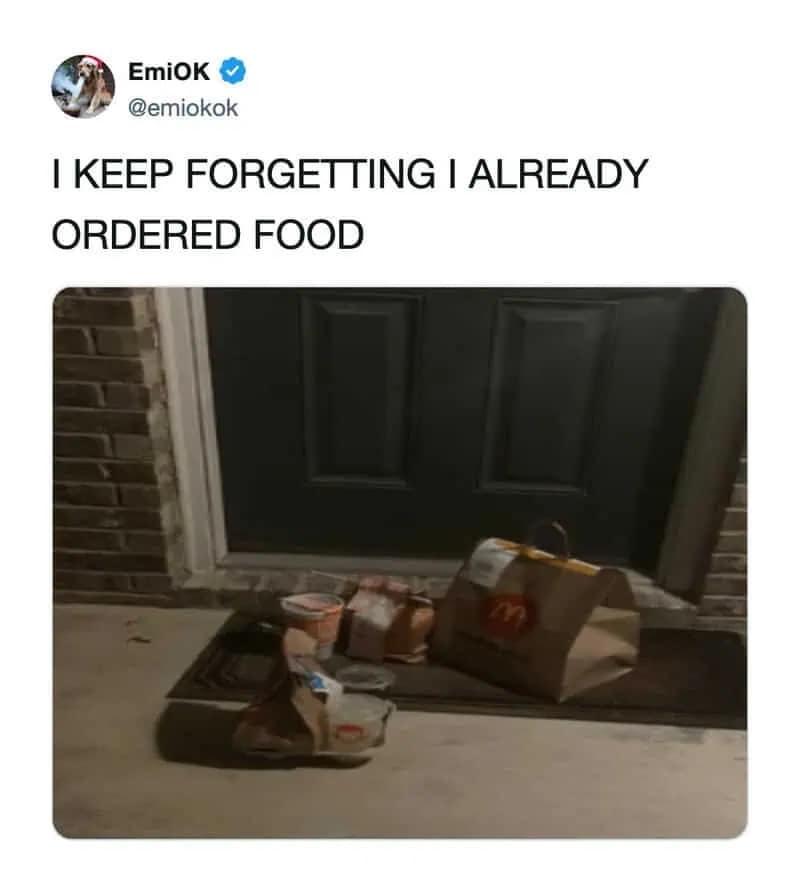Click the white door frame trim
The height and width of the screenshot is (893, 800).
[x=191, y=433]
